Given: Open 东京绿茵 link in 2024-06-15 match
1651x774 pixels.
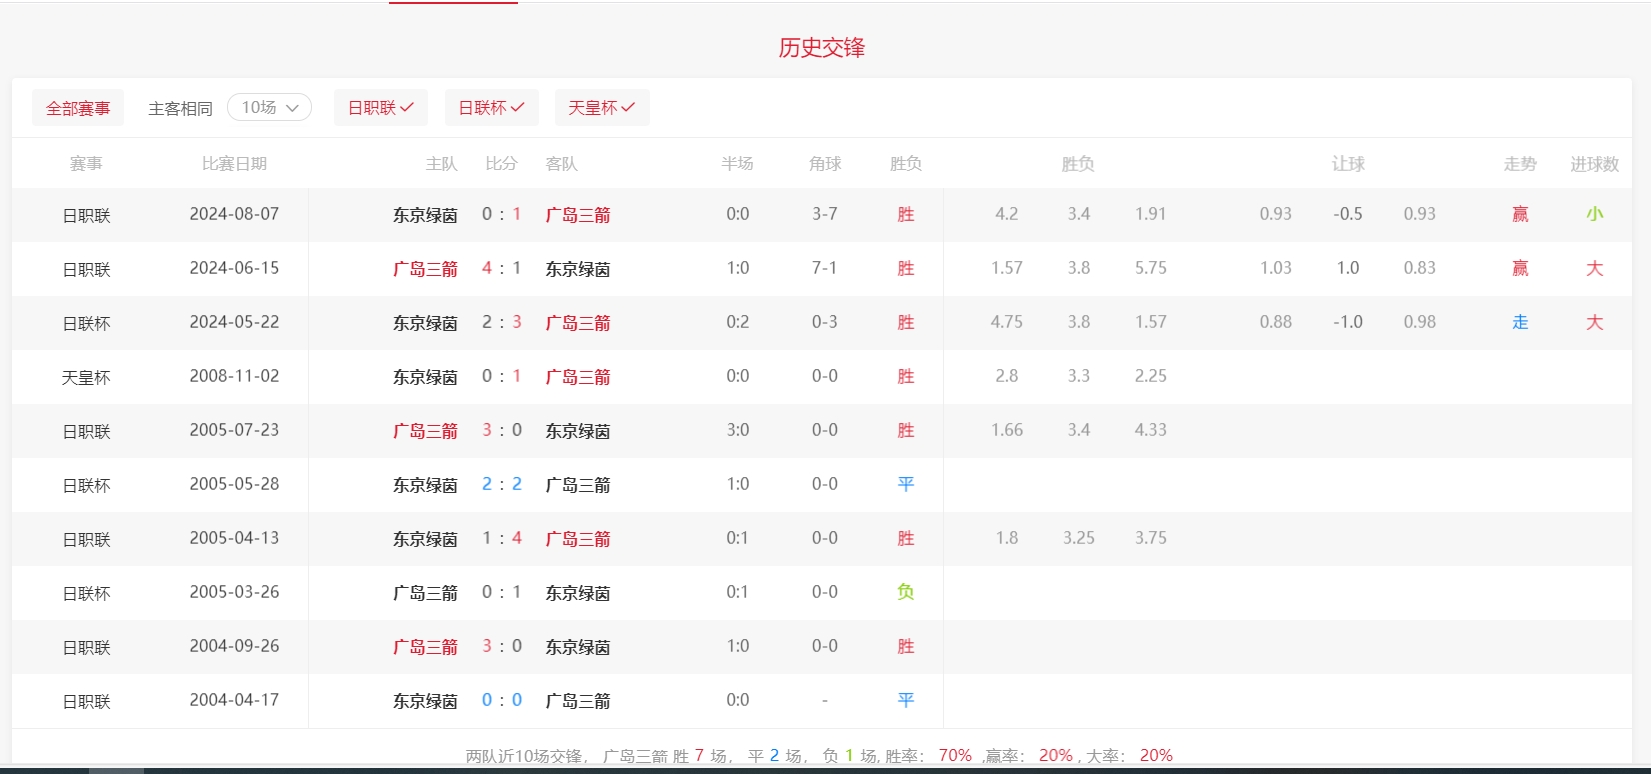Looking at the screenshot, I should click(577, 269).
